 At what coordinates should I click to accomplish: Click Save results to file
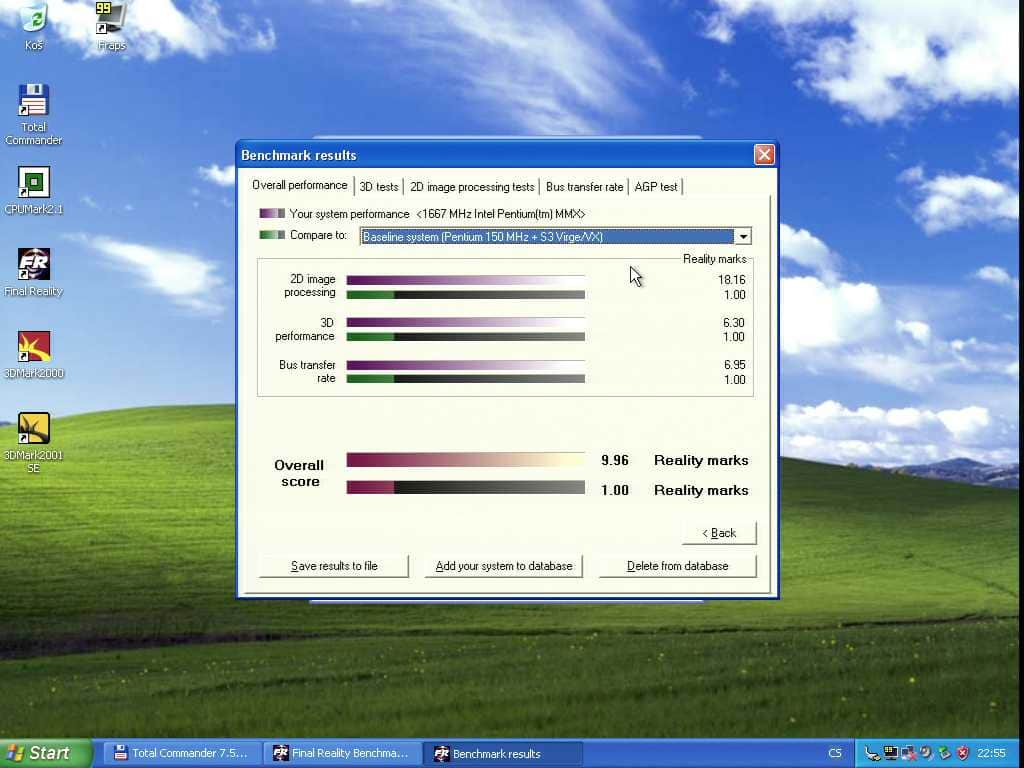click(334, 566)
